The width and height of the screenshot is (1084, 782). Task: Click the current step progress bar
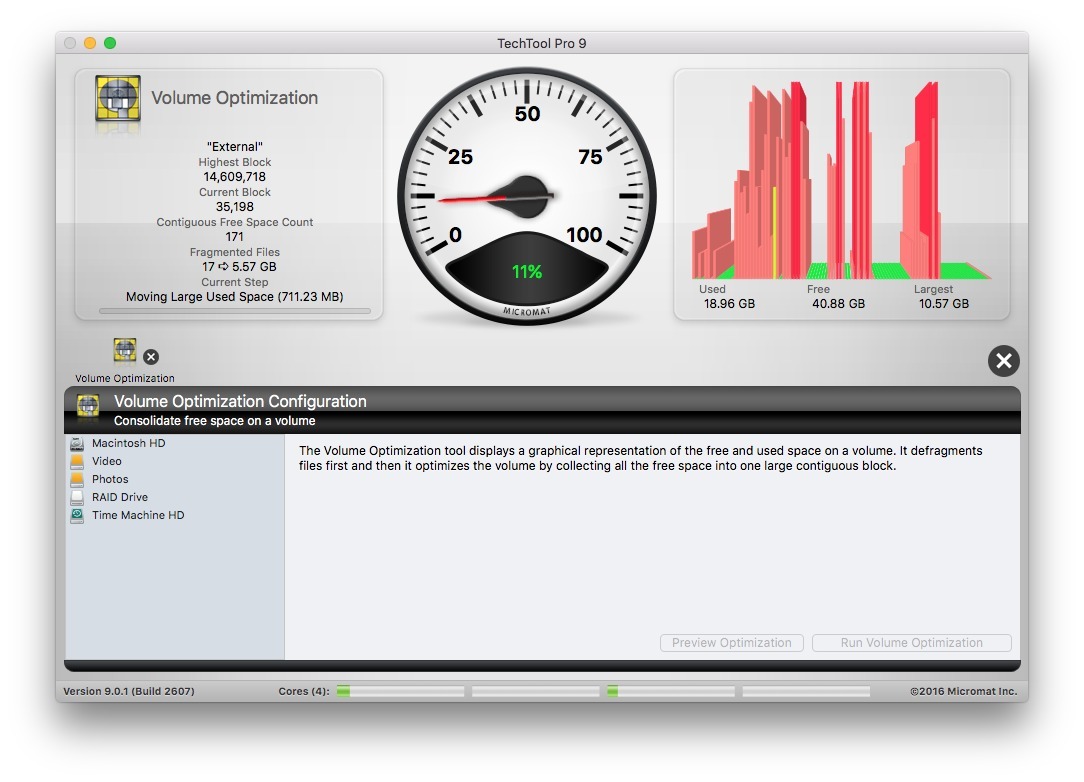click(x=235, y=311)
